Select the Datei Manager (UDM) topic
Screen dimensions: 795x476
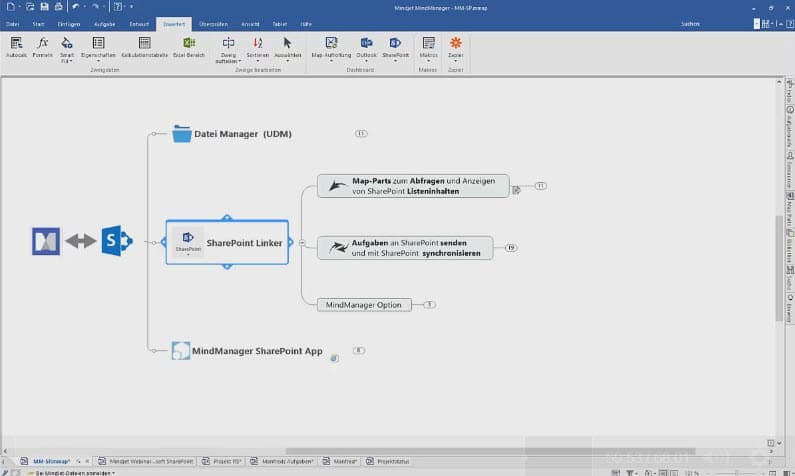[x=242, y=134]
